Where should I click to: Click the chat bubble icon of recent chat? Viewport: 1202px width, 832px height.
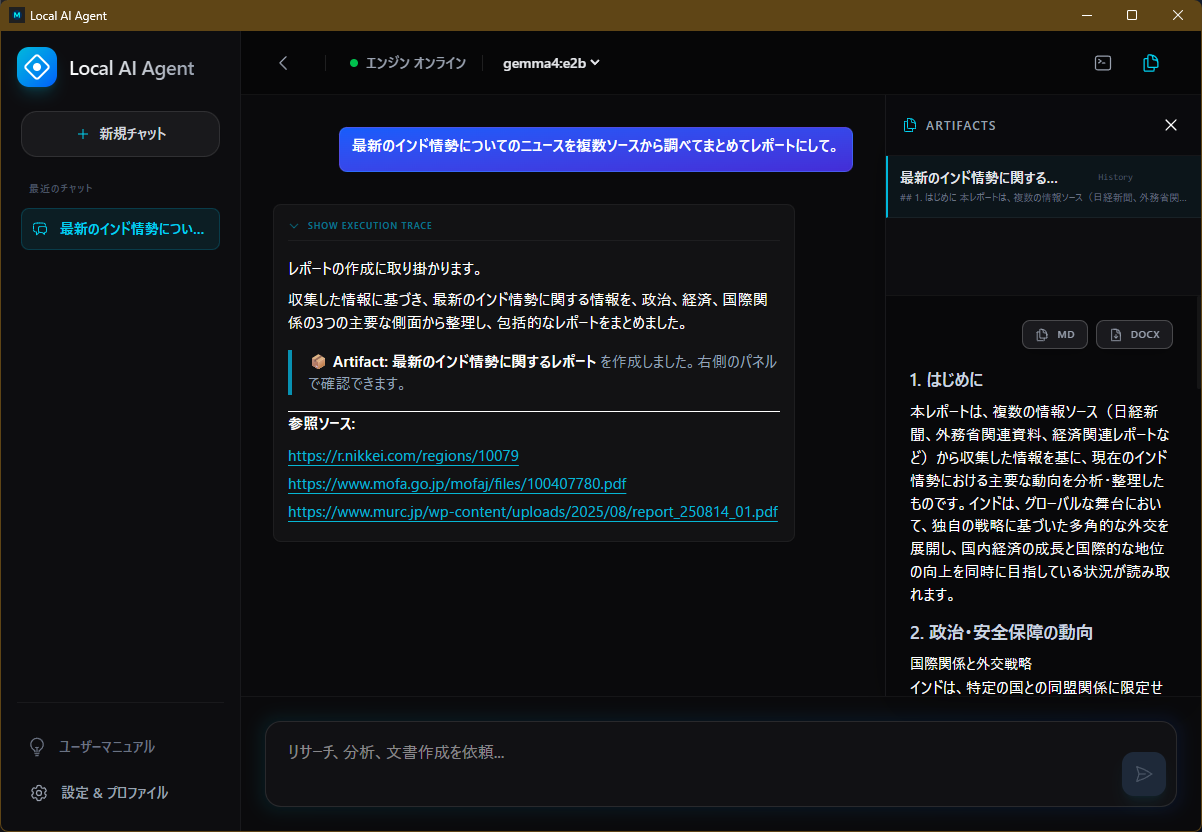(x=40, y=229)
